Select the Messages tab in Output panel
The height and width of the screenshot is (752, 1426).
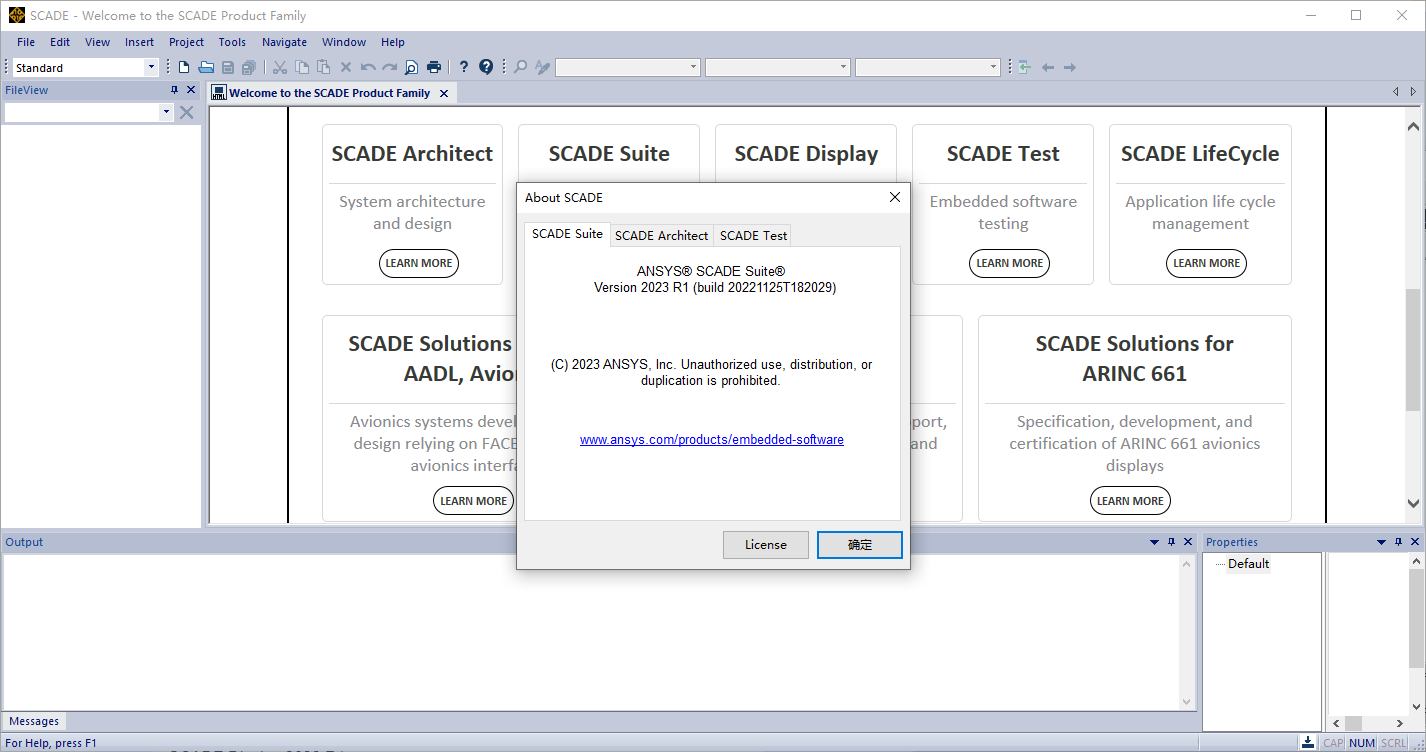point(34,721)
